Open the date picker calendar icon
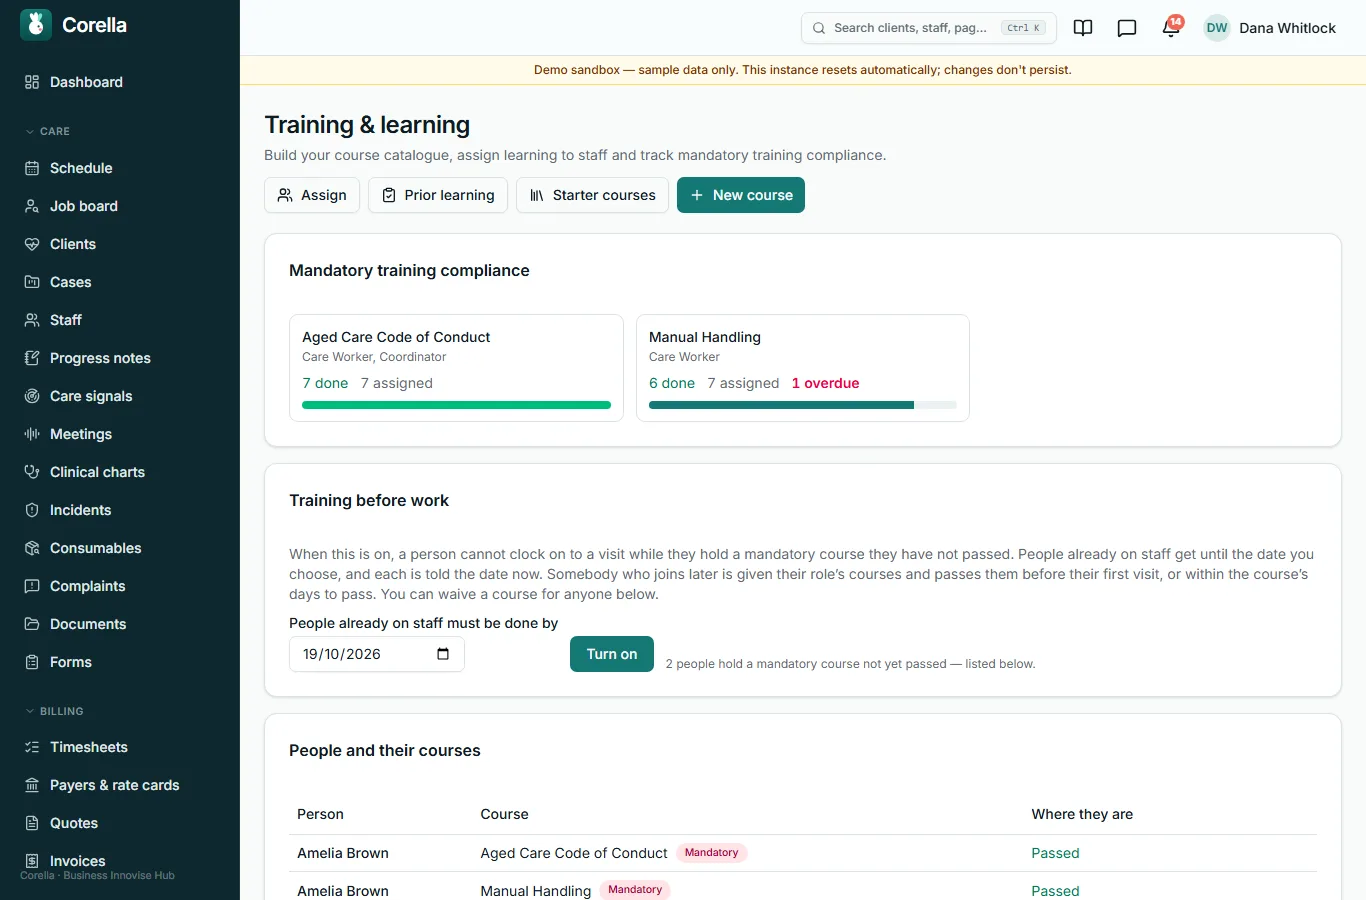Screen dimensions: 1366x900 (443, 654)
